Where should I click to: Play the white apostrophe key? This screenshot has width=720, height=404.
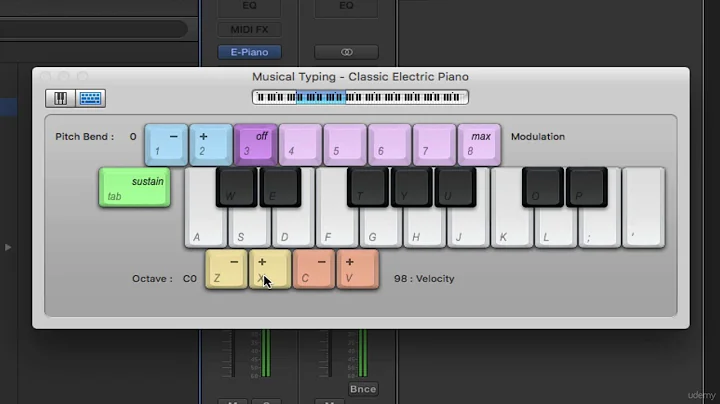(x=643, y=208)
